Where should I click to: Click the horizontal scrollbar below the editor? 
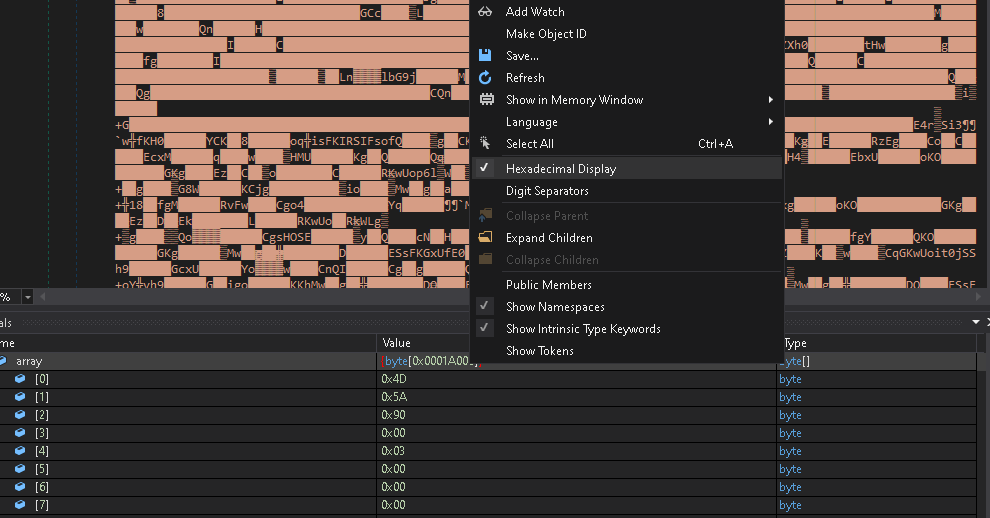tap(250, 297)
